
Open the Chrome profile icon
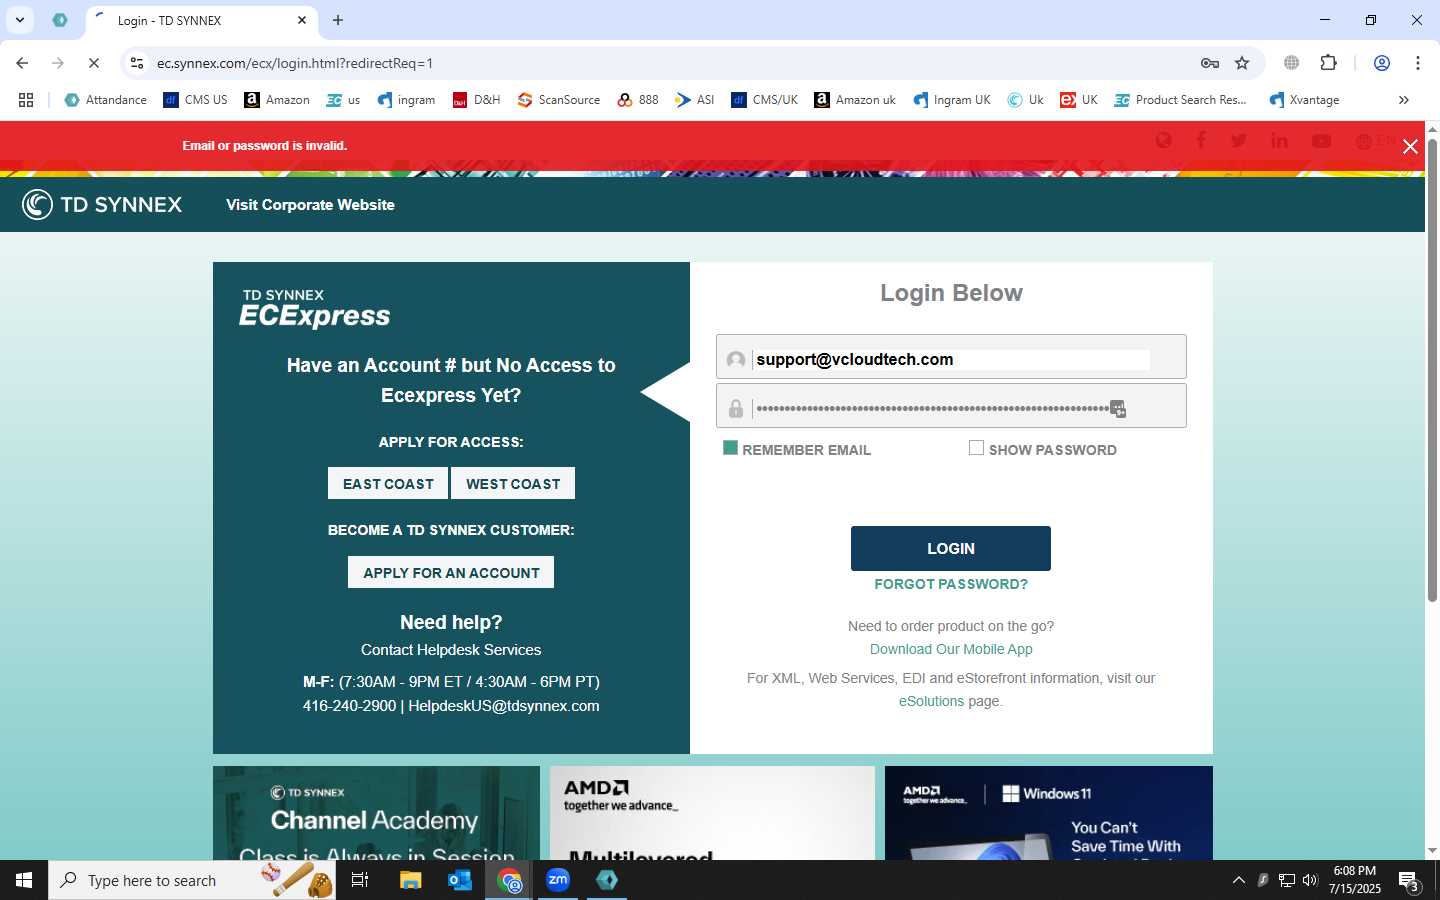(1382, 63)
